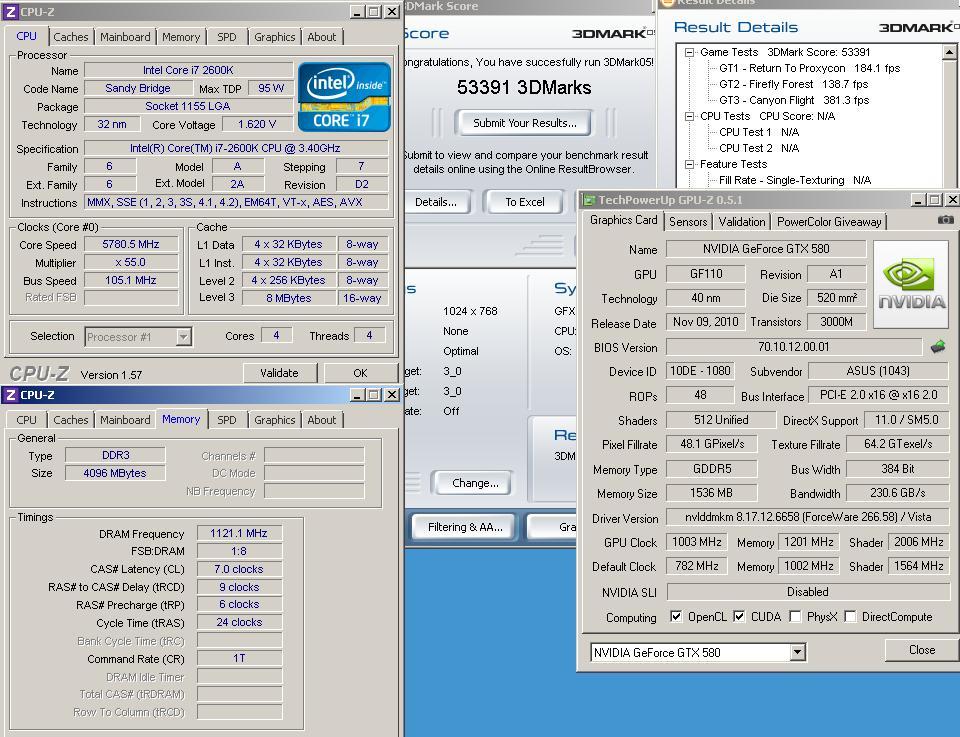Click the Bandwidth value 230.6 GB/s

pyautogui.click(x=898, y=493)
